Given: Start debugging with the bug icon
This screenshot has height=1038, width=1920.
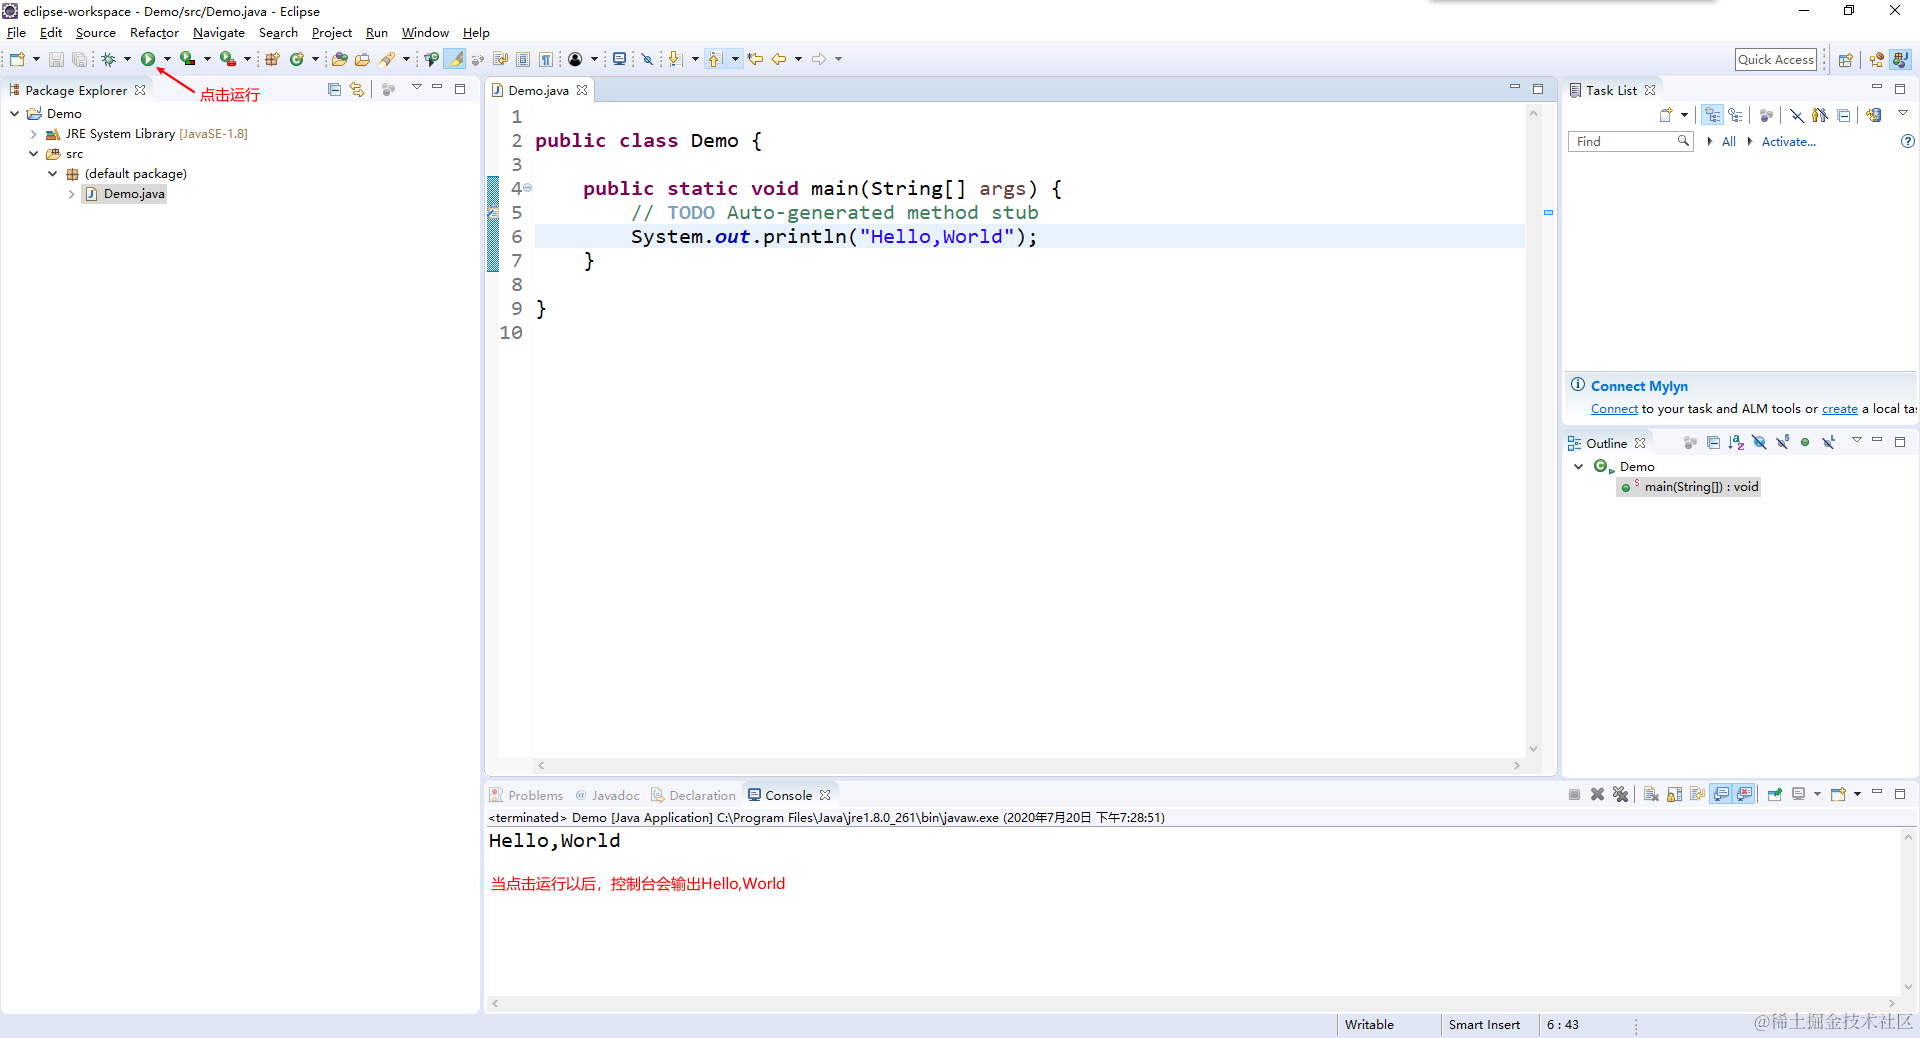Looking at the screenshot, I should tap(108, 59).
